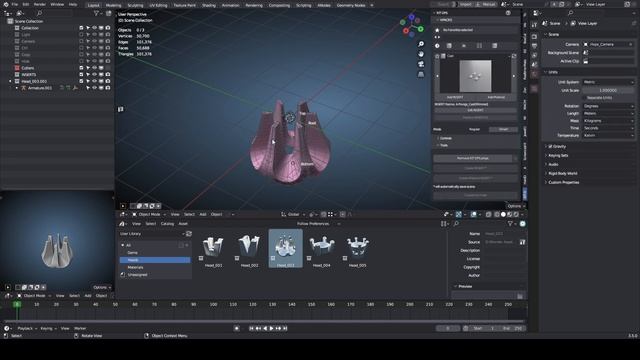Viewport: 640px width, 360px height.
Task: Open the File menu
Action: (15, 4)
